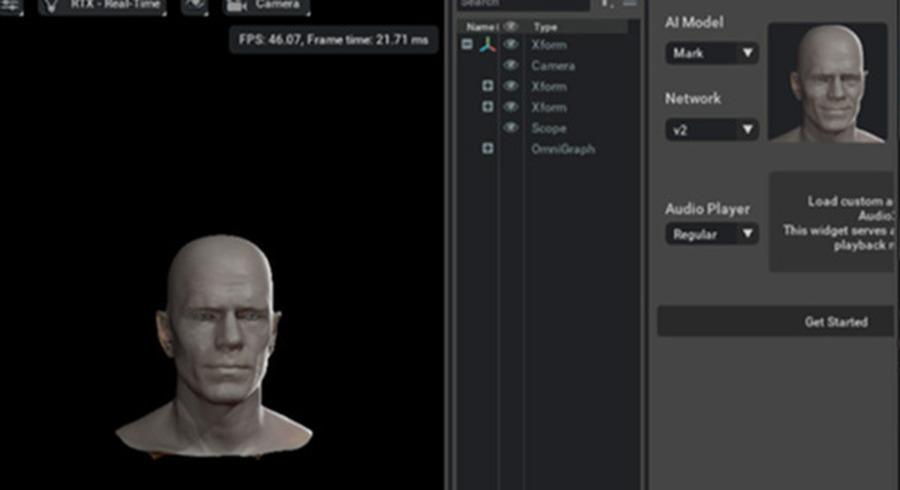
Task: Collapse the root Xform tree node
Action: (467, 45)
